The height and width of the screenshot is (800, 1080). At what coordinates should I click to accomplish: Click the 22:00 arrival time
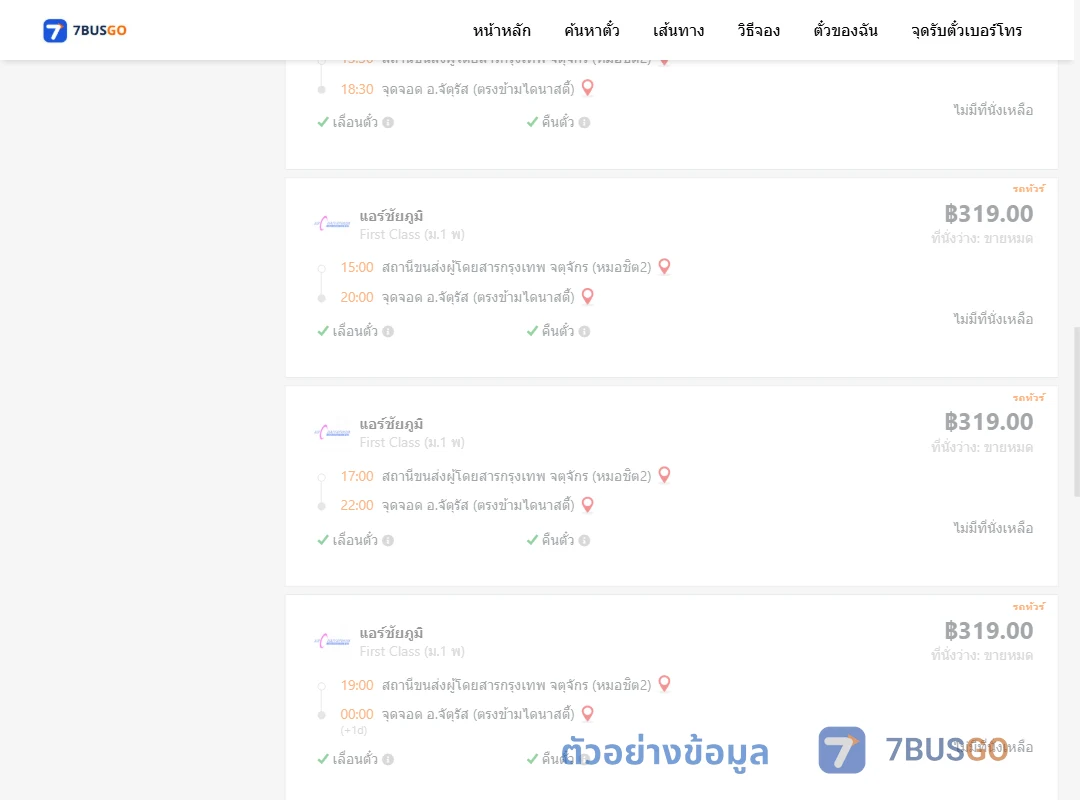click(x=357, y=506)
